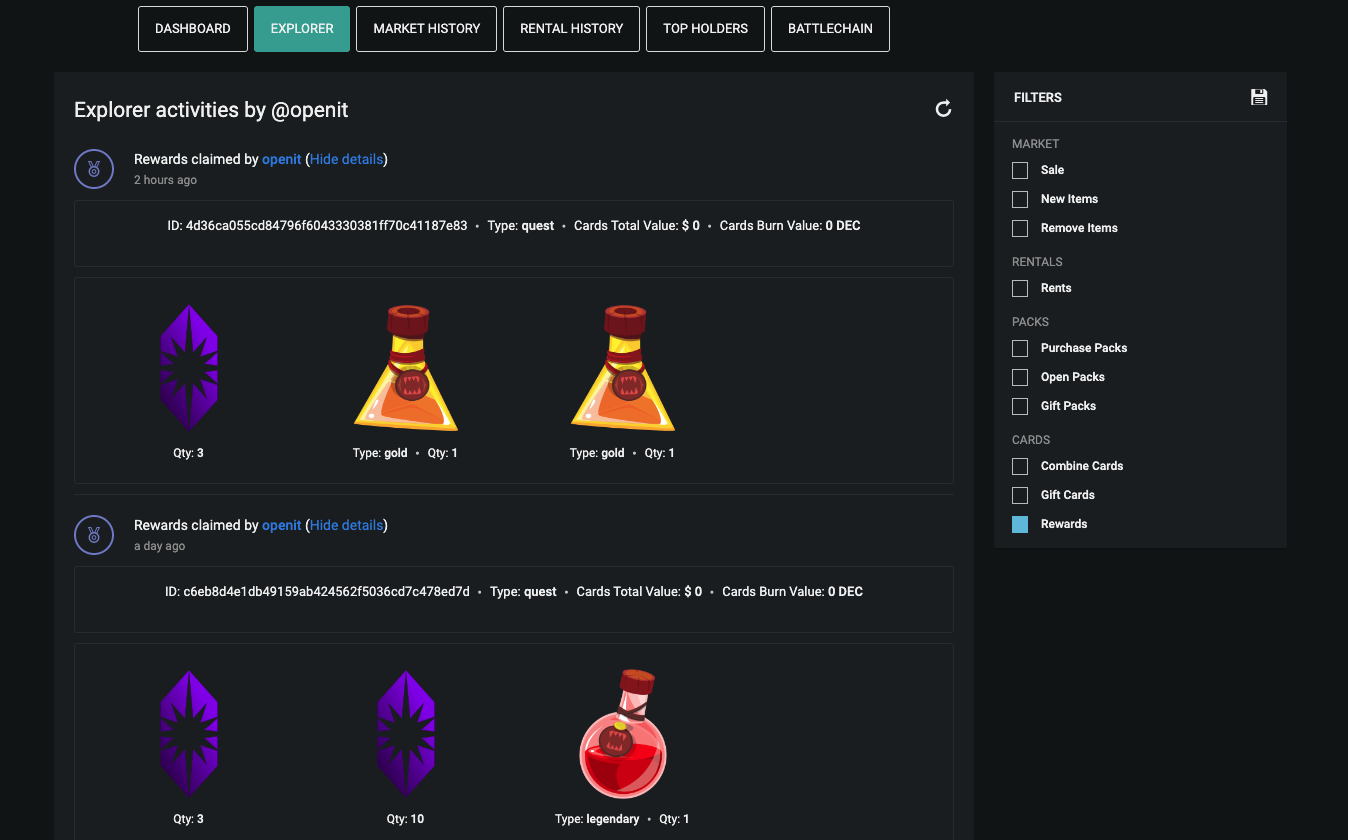Select purple crystal Qty 3 in second reward

pyautogui.click(x=189, y=734)
